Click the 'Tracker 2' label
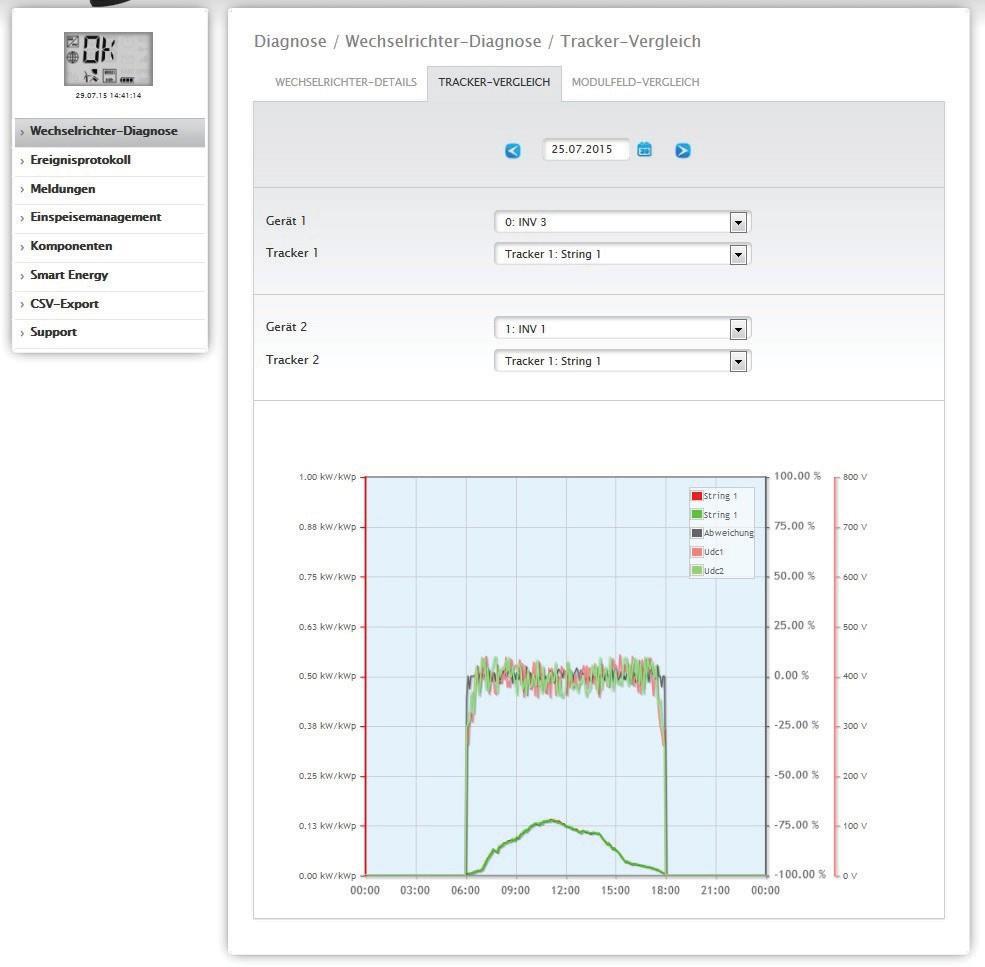 [x=292, y=360]
